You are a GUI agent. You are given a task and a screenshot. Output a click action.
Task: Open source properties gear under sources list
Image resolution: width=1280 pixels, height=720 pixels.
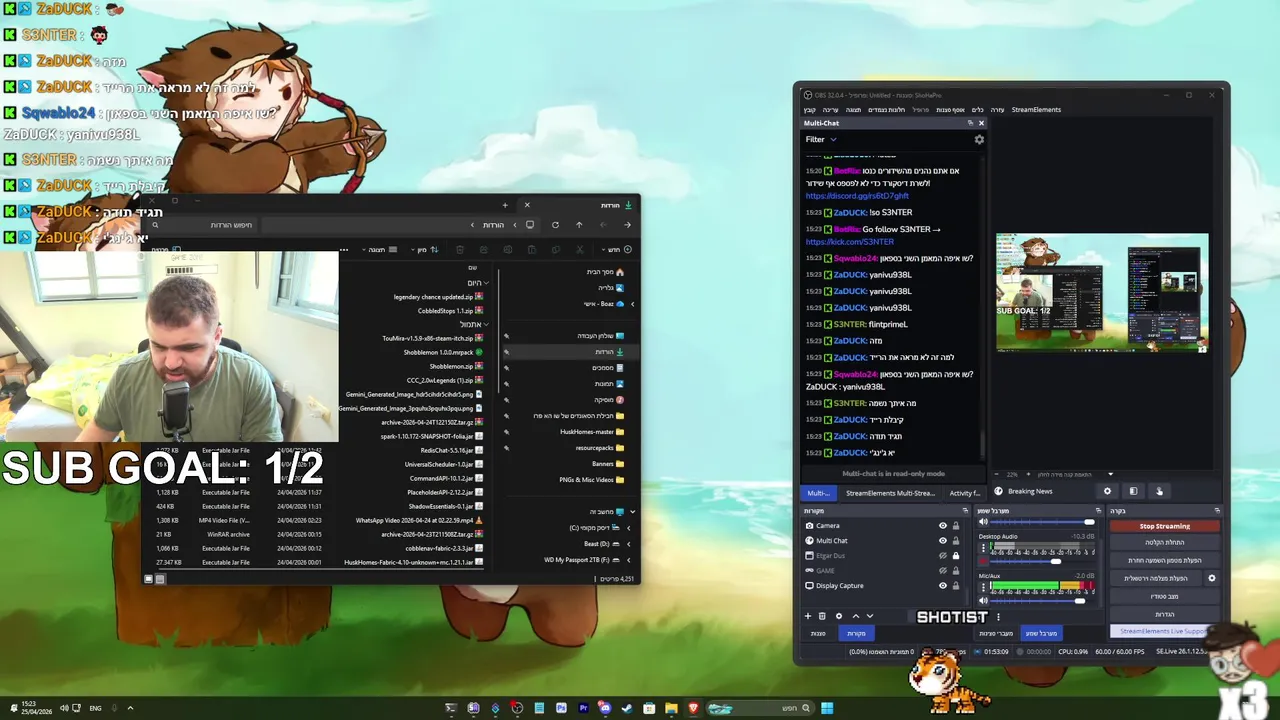click(839, 616)
